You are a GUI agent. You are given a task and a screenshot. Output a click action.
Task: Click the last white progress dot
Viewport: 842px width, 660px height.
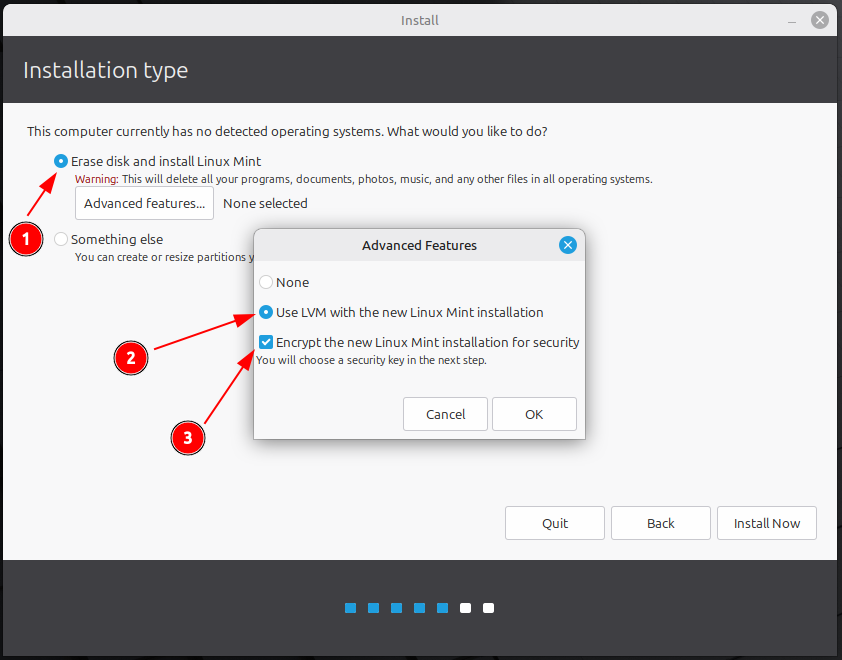(488, 608)
